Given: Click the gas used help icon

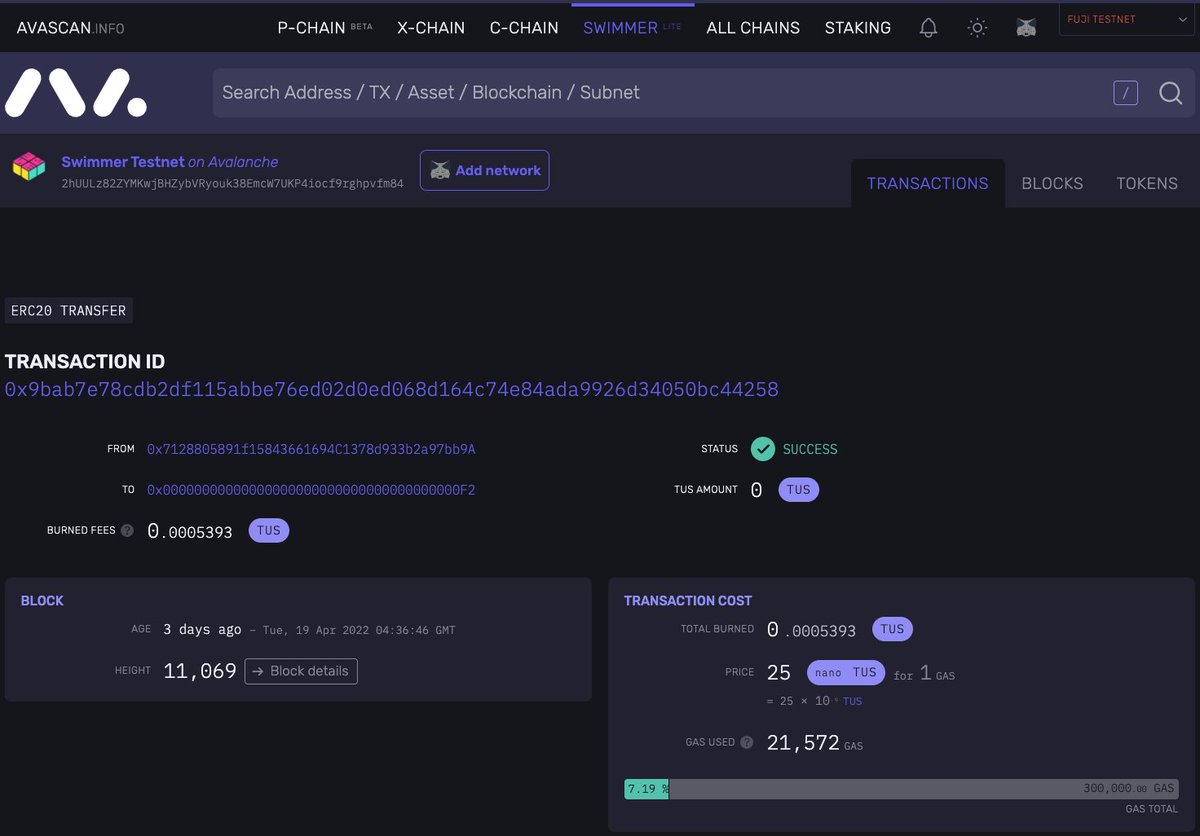Looking at the screenshot, I should (746, 743).
